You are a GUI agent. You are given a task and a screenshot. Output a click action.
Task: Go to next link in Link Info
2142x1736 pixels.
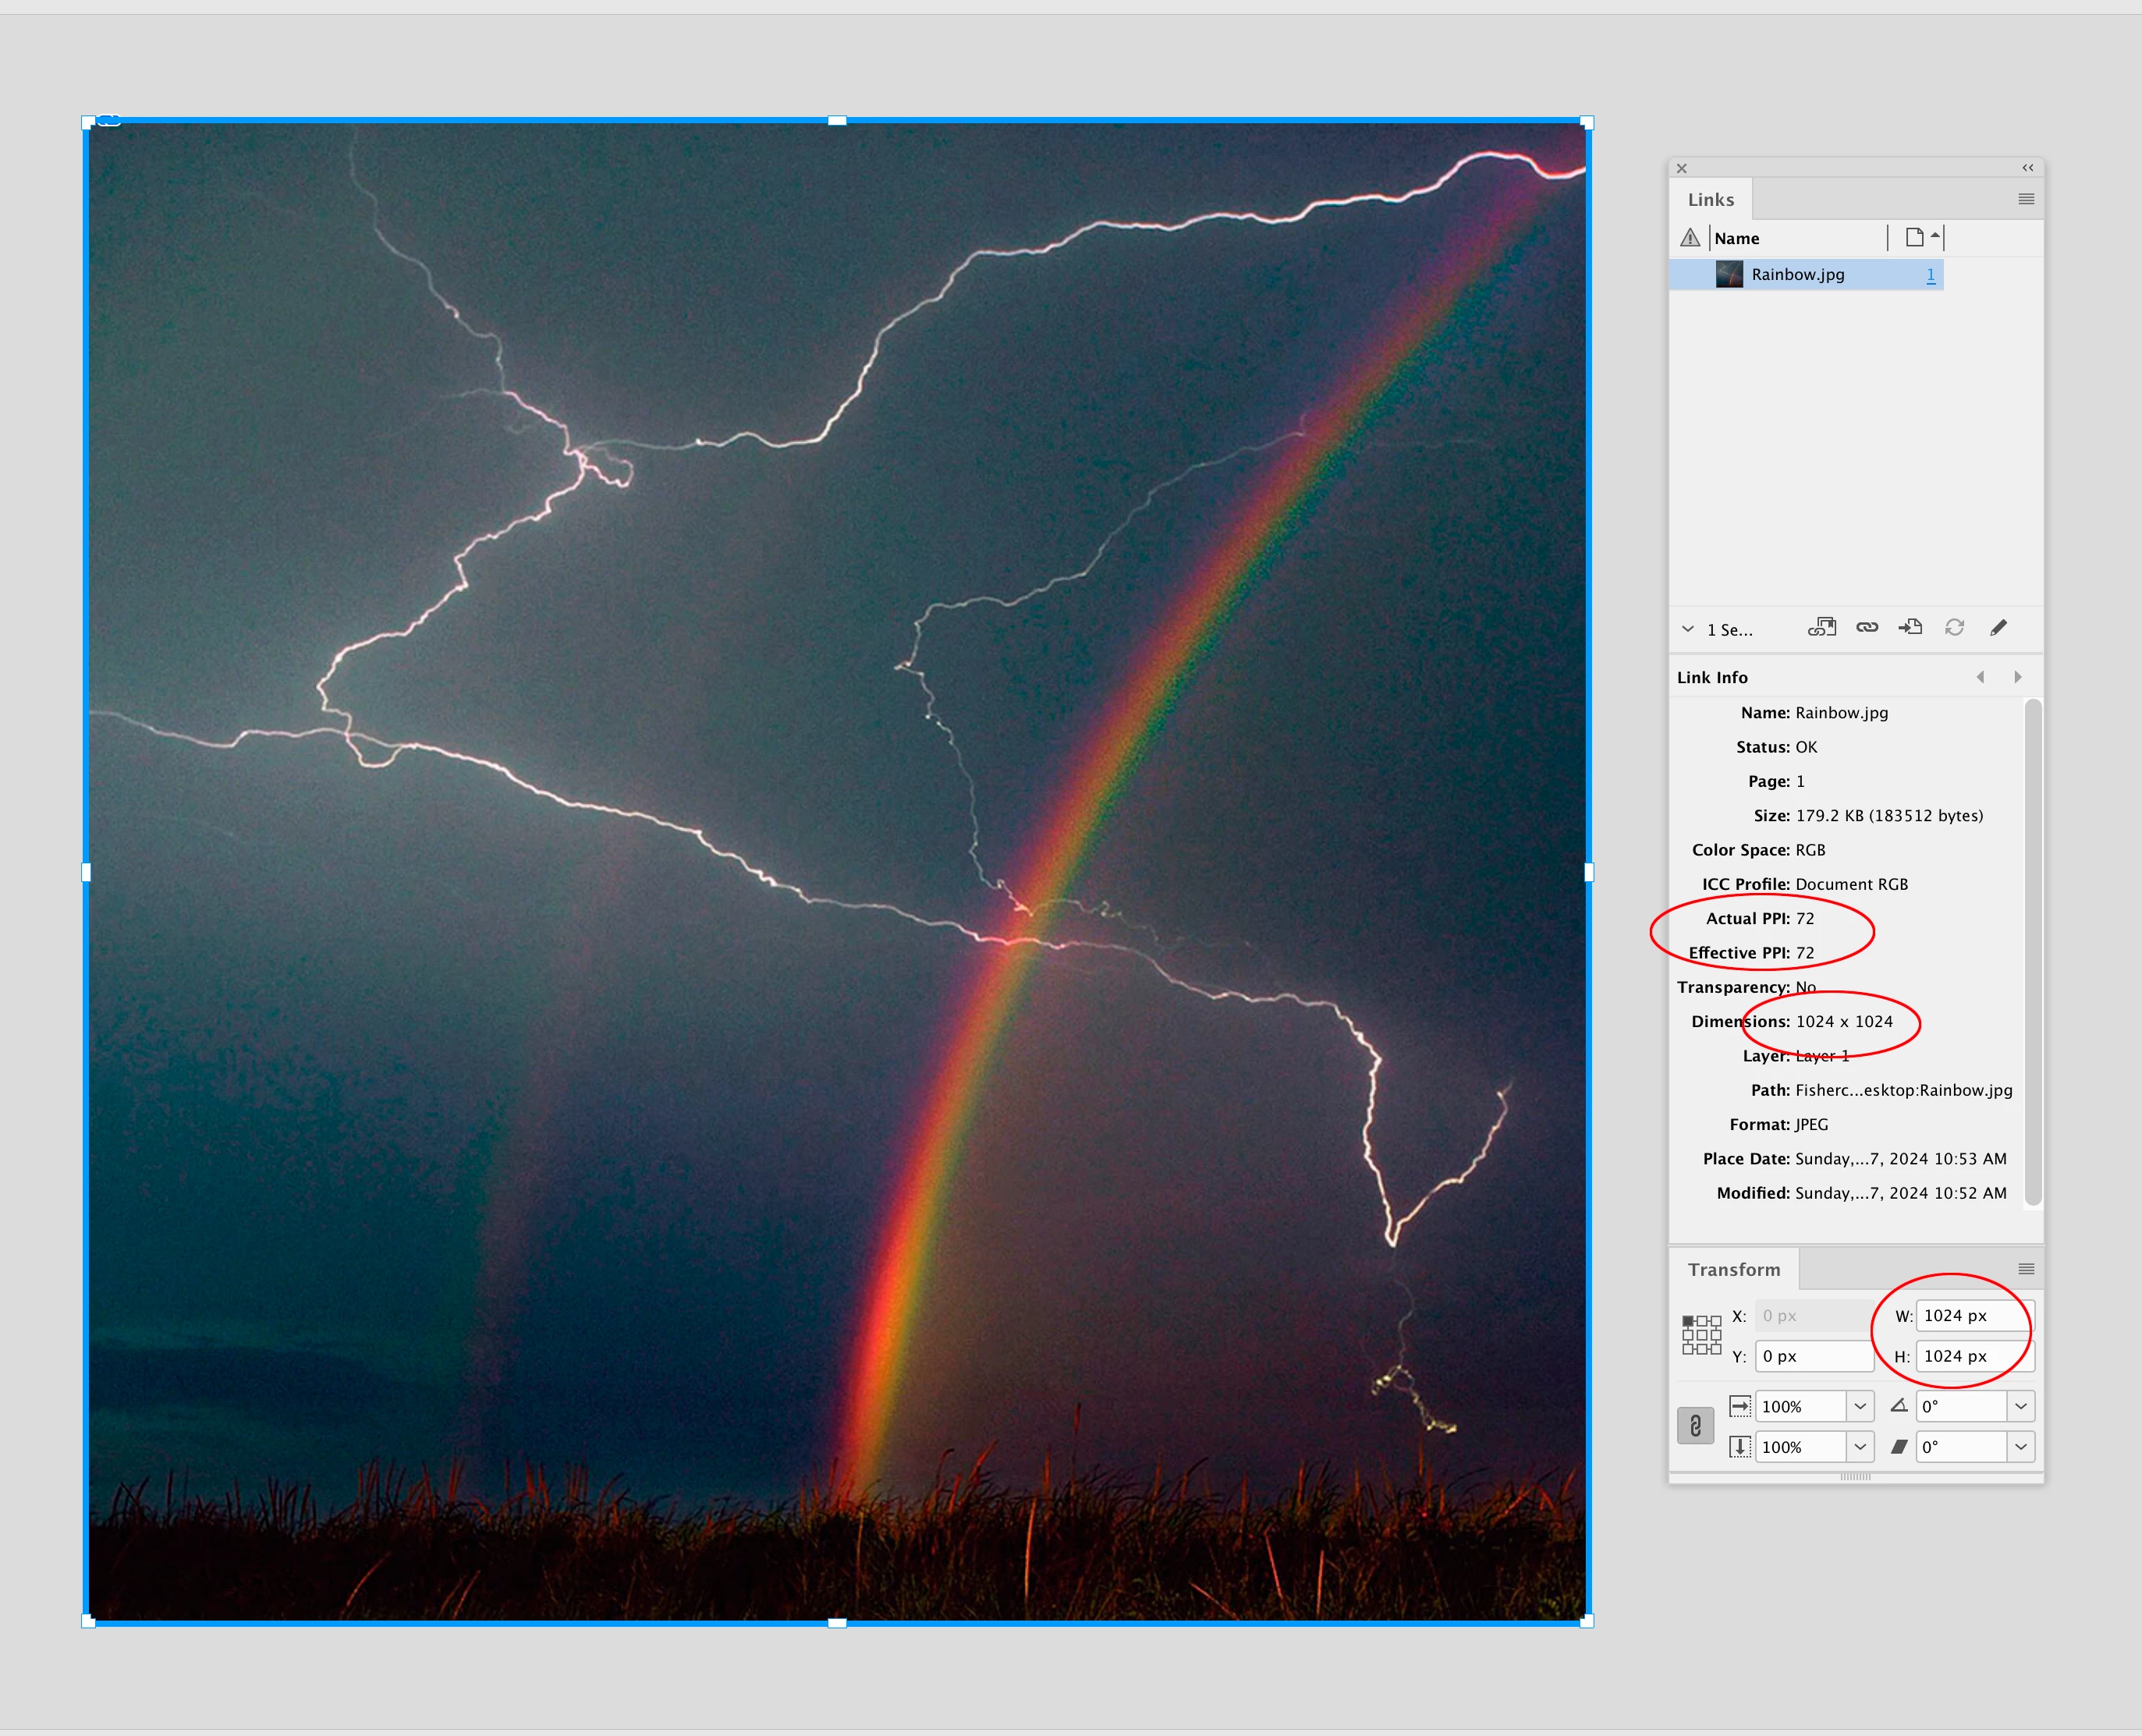click(x=2018, y=677)
